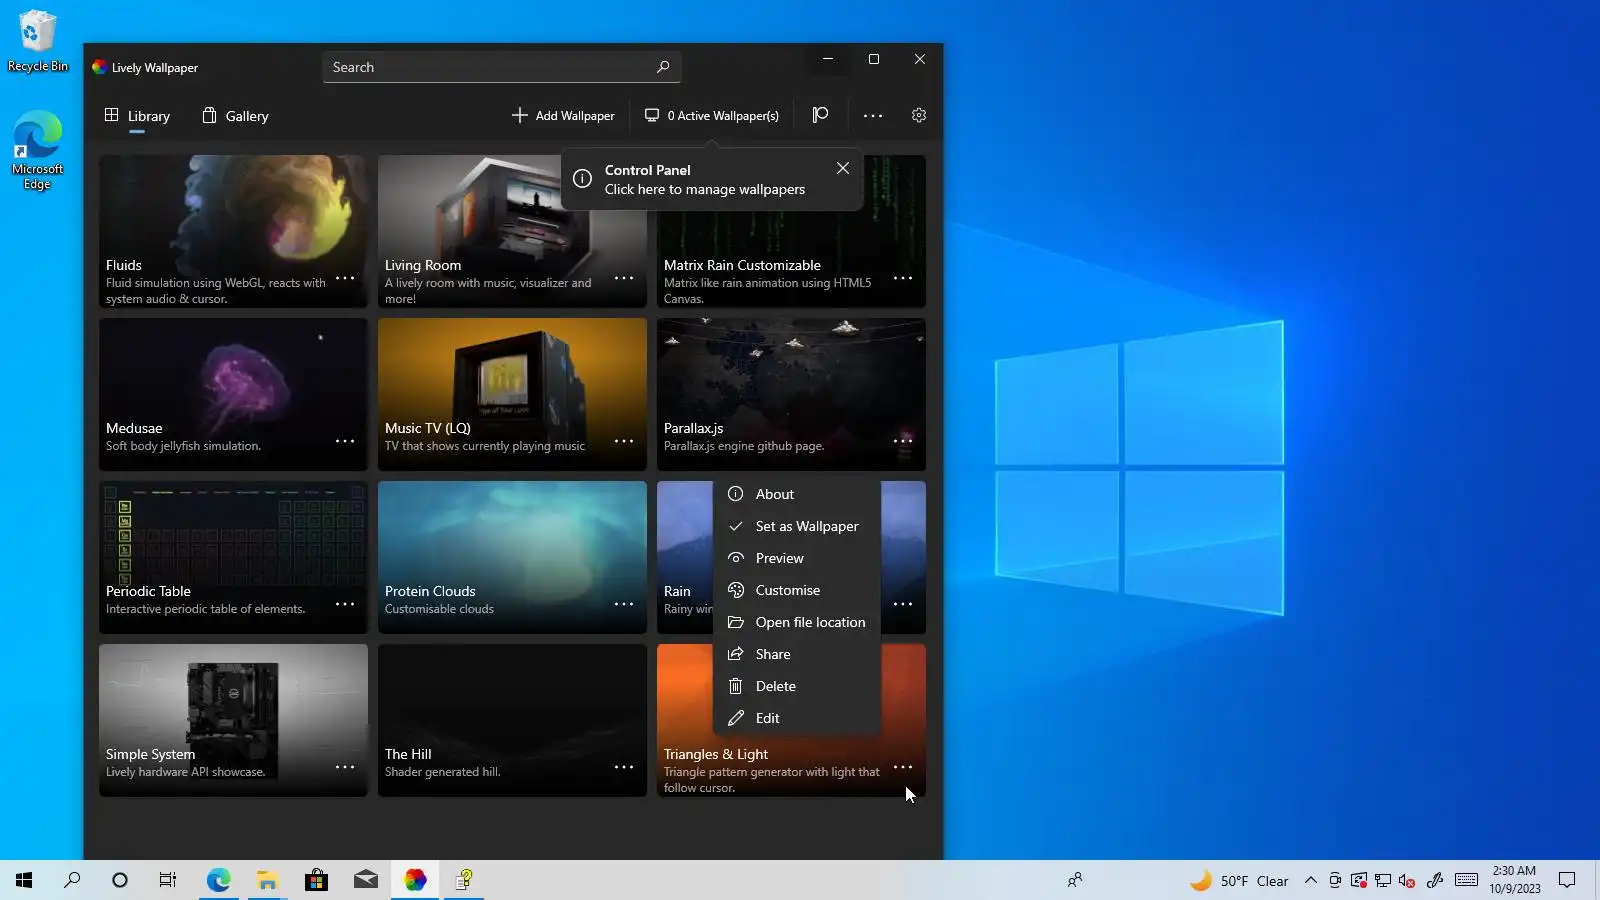
Task: Select the Simple System thumbnail
Action: (x=233, y=720)
